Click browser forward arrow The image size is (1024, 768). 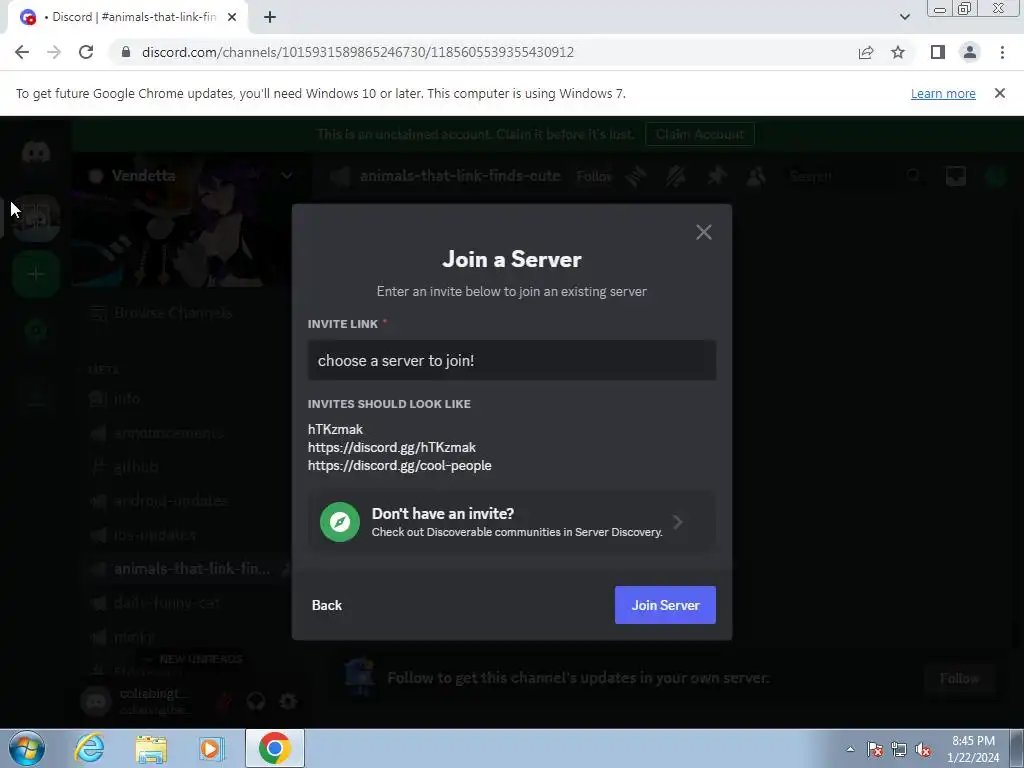tap(54, 52)
